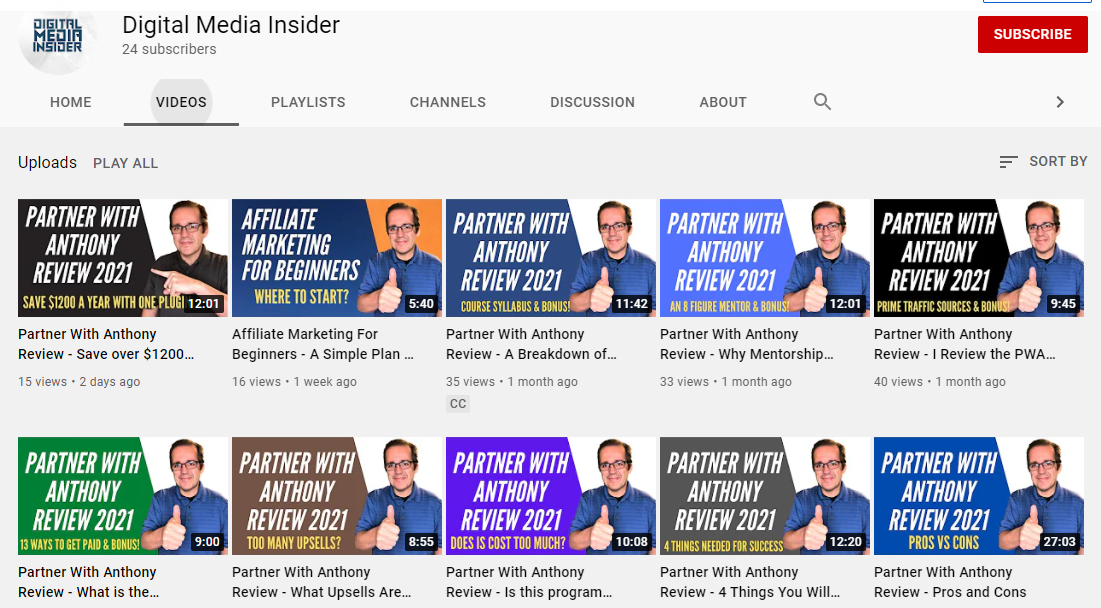The height and width of the screenshot is (608, 1101).
Task: Click the 11:42 duration badge
Action: [x=631, y=304]
